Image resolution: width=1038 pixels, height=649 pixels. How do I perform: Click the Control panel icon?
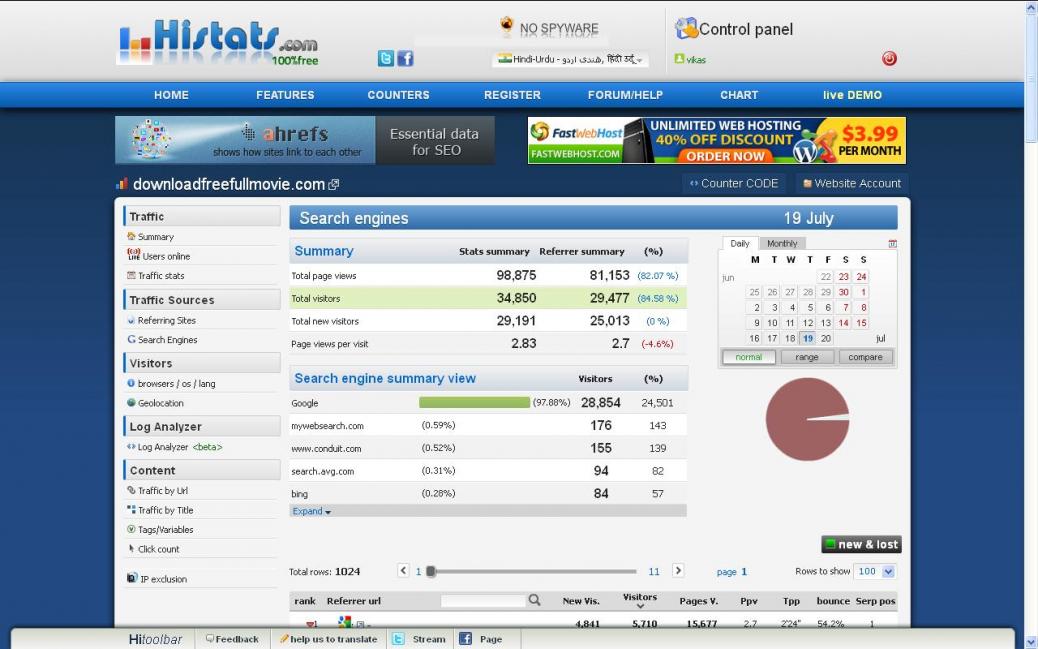tap(686, 28)
